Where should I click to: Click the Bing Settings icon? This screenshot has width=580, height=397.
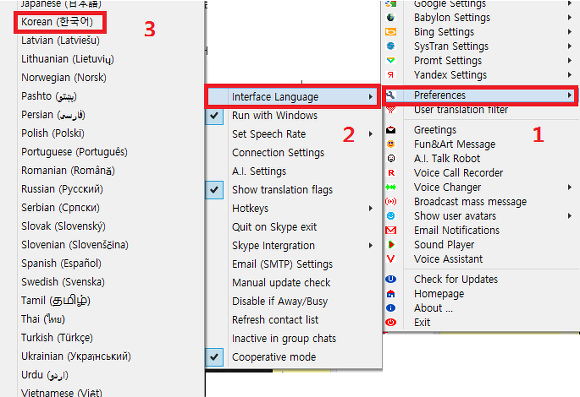(391, 32)
